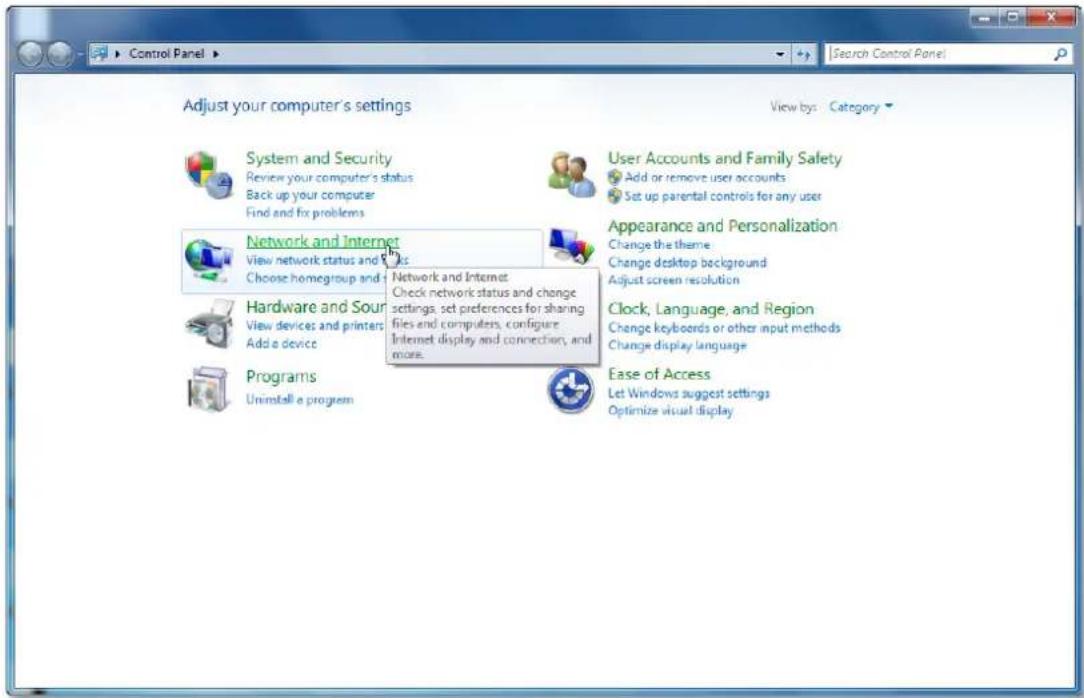Viewport: 1084px width, 698px height.
Task: Click the refresh button beside address bar
Action: point(803,54)
